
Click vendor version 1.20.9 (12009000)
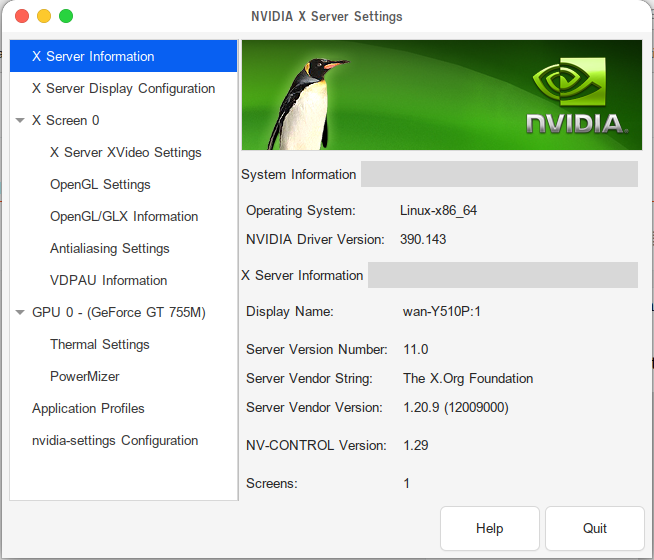456,407
